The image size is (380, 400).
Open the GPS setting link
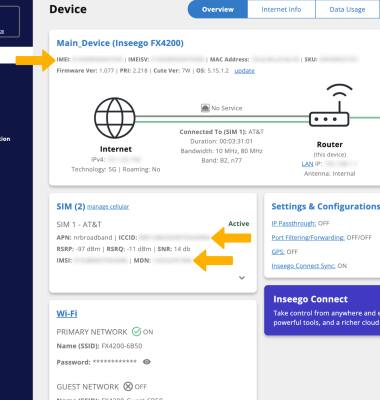(x=278, y=252)
